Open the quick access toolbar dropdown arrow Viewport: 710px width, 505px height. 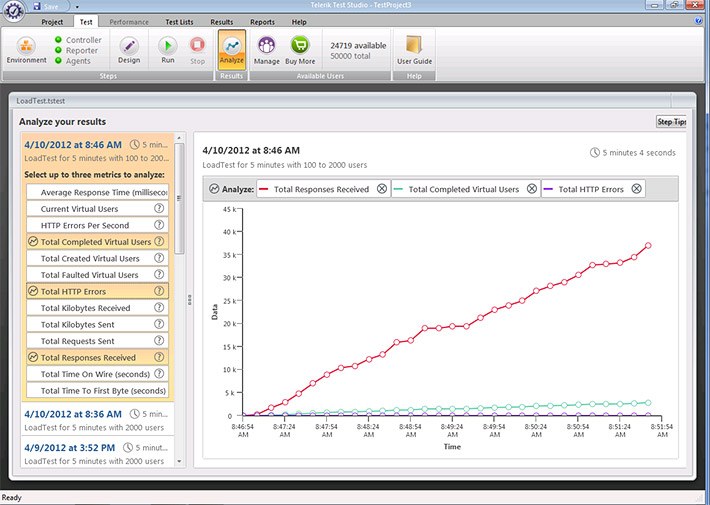[x=77, y=7]
